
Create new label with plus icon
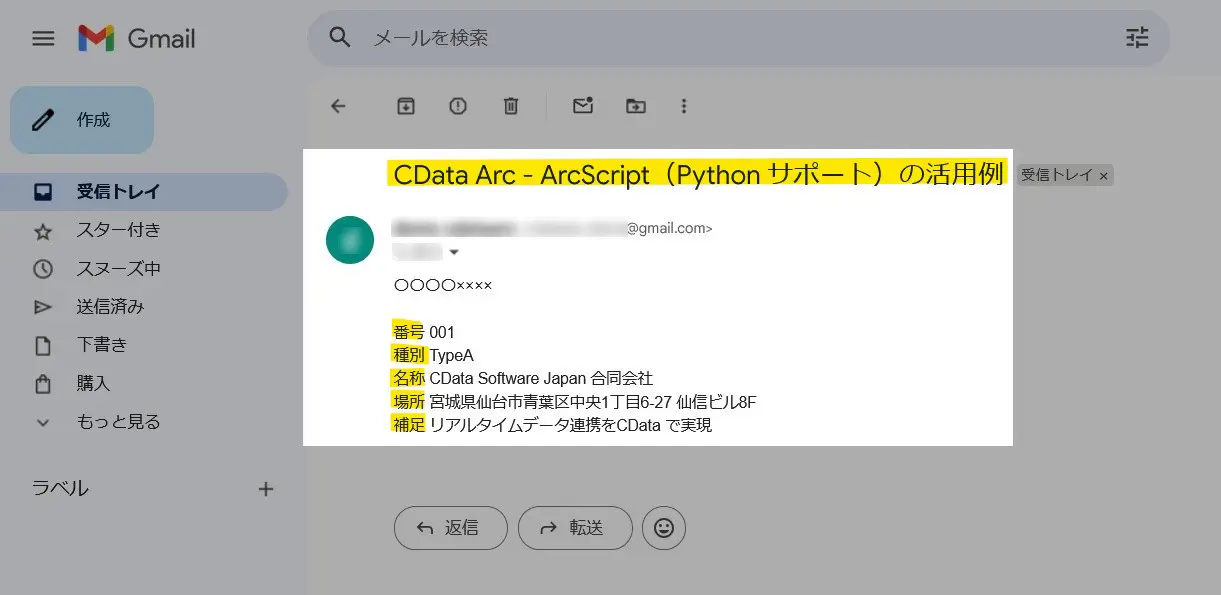click(x=266, y=489)
